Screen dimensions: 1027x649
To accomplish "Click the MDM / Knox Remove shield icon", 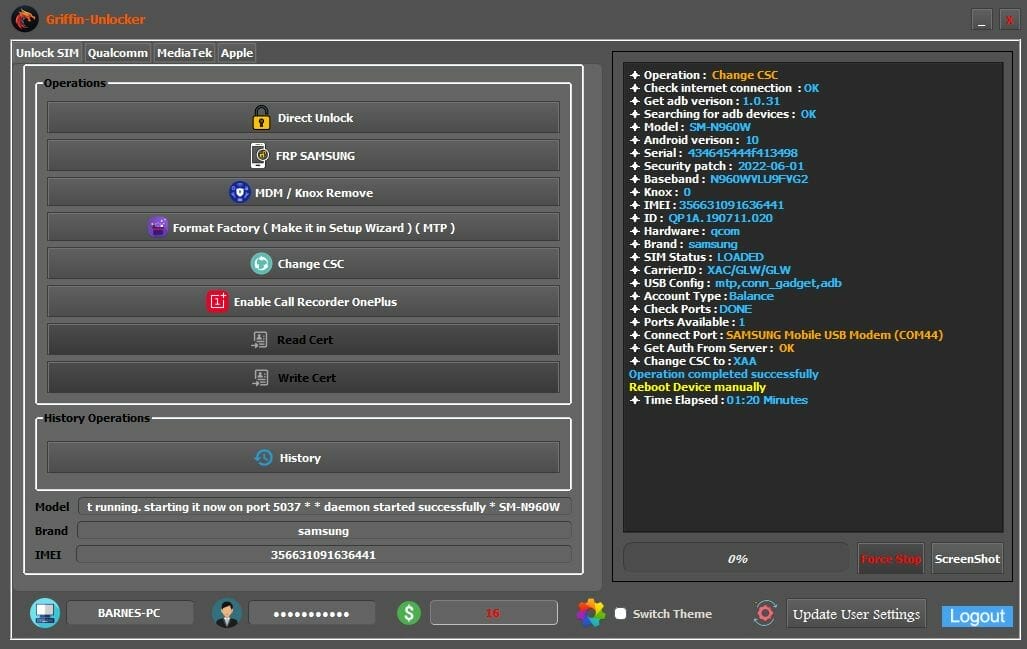I will click(239, 193).
